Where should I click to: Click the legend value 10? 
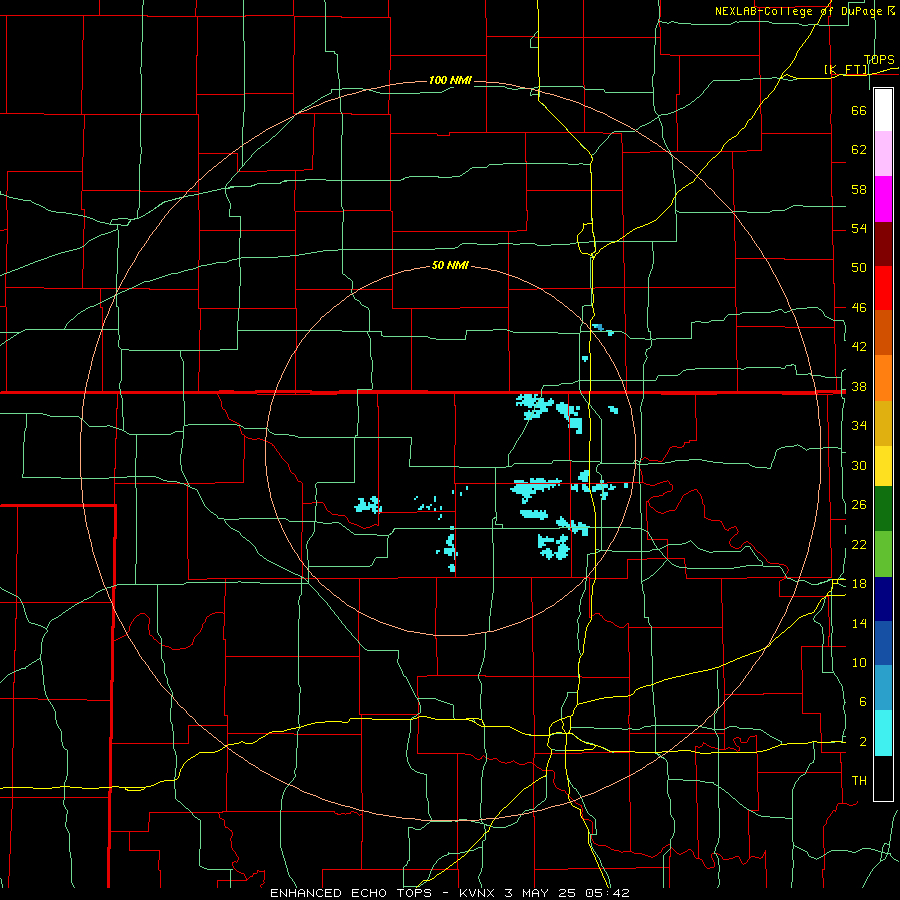(x=859, y=663)
